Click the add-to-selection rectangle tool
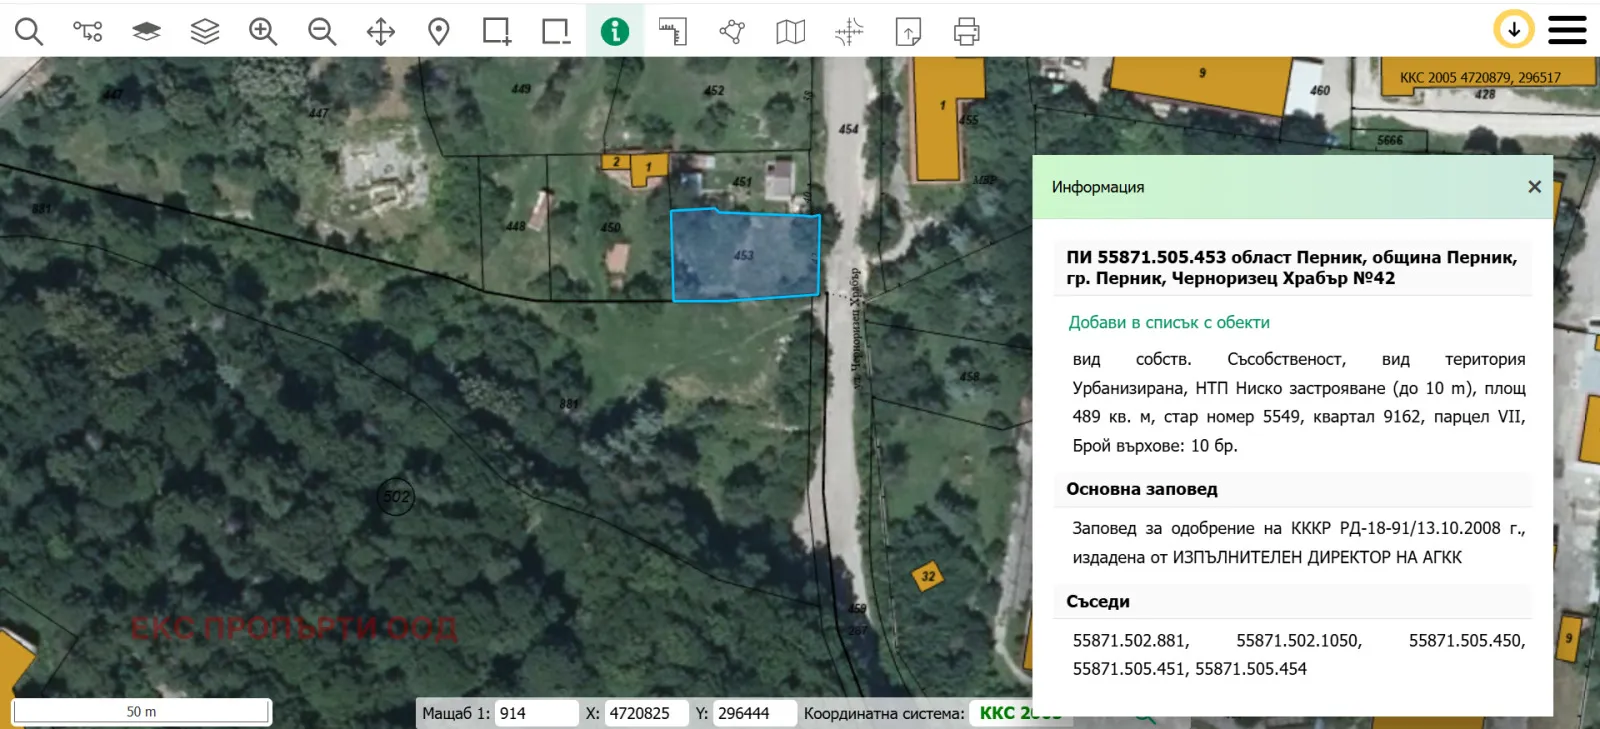The height and width of the screenshot is (729, 1600). [497, 31]
